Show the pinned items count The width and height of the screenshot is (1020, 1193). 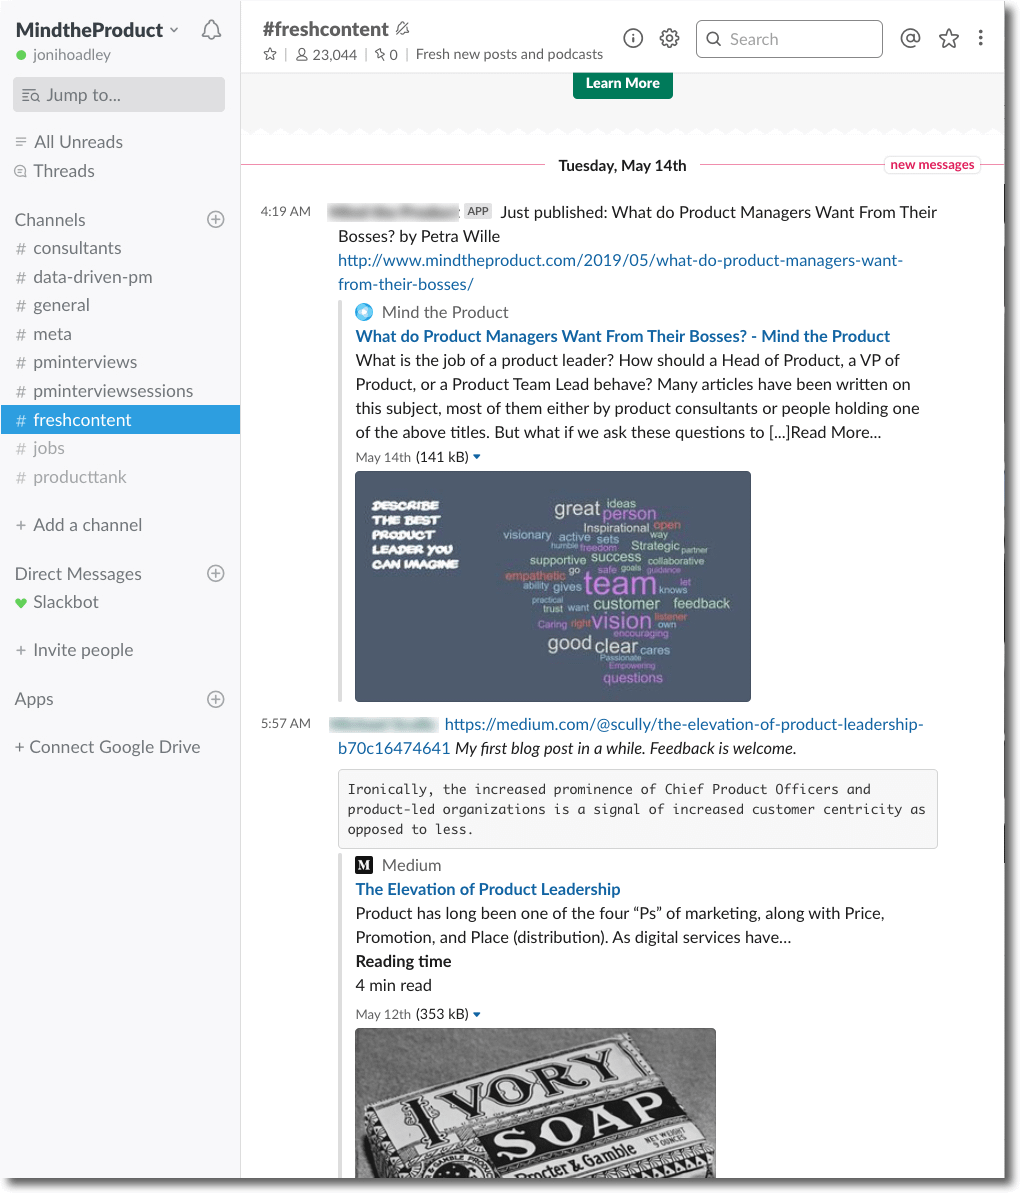coord(386,55)
